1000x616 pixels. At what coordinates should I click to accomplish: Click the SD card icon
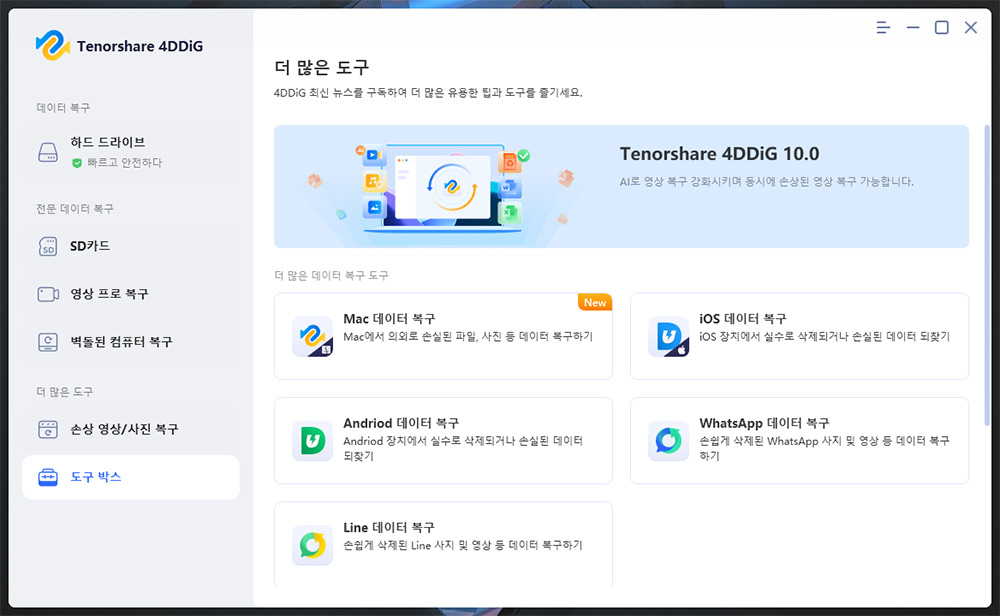click(48, 246)
